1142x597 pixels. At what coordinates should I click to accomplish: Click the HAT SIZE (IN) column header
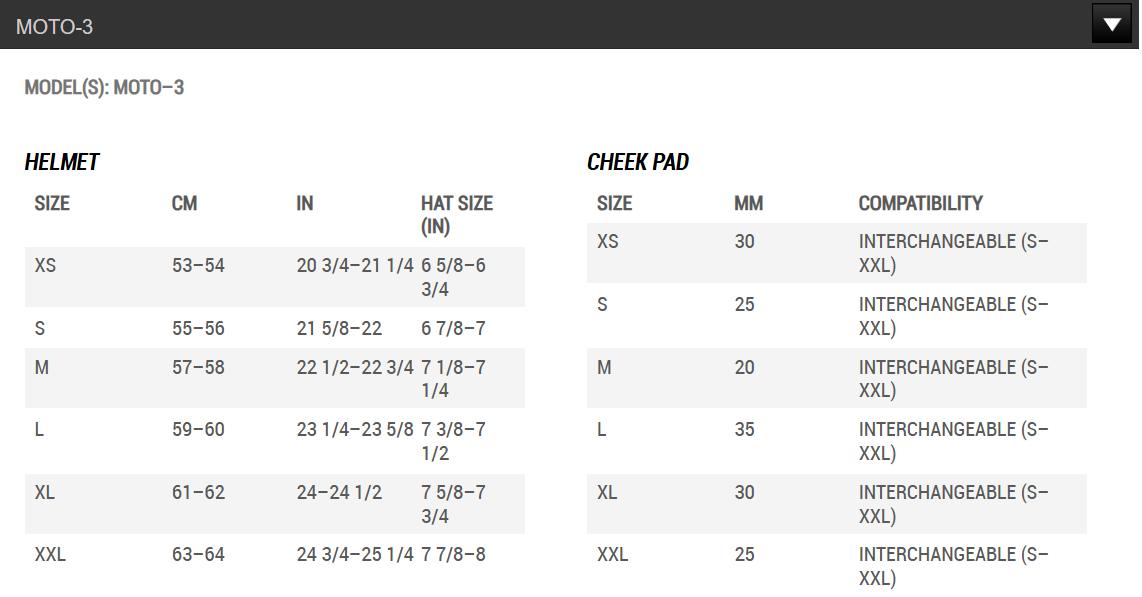tap(457, 215)
